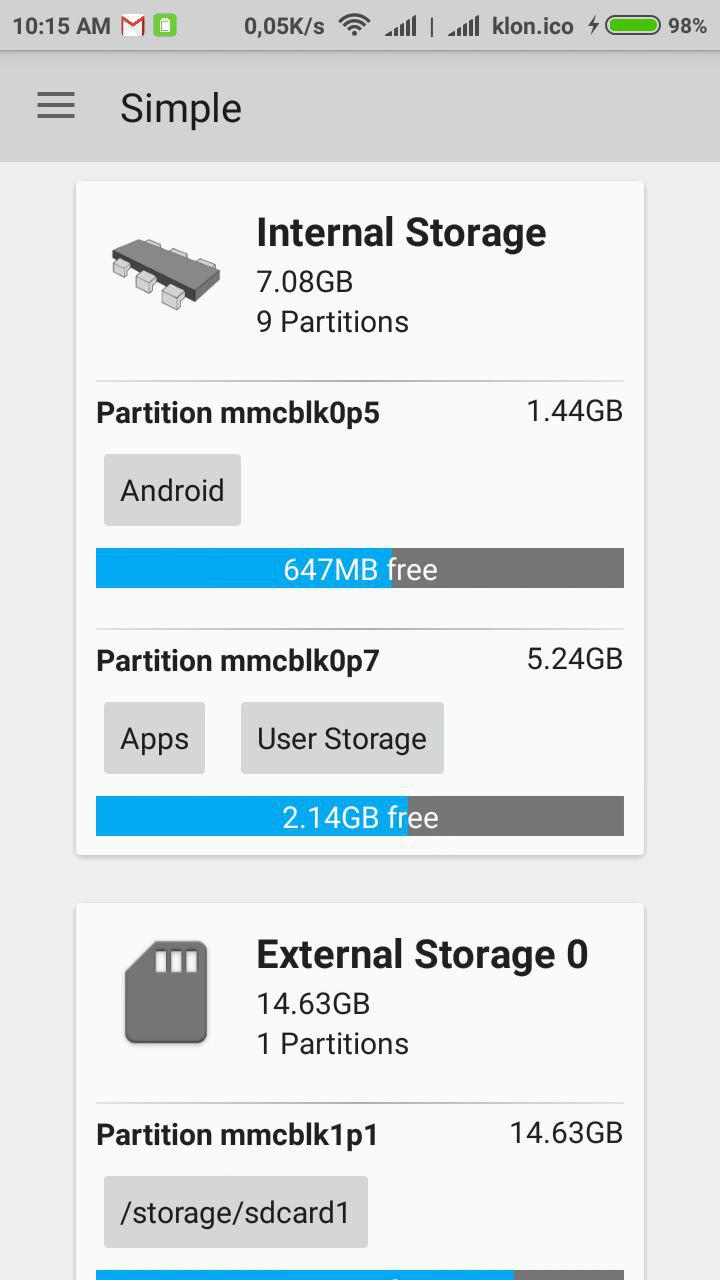Open the Partition mmcblk1p1 entry
This screenshot has width=720, height=1280.
[237, 1135]
